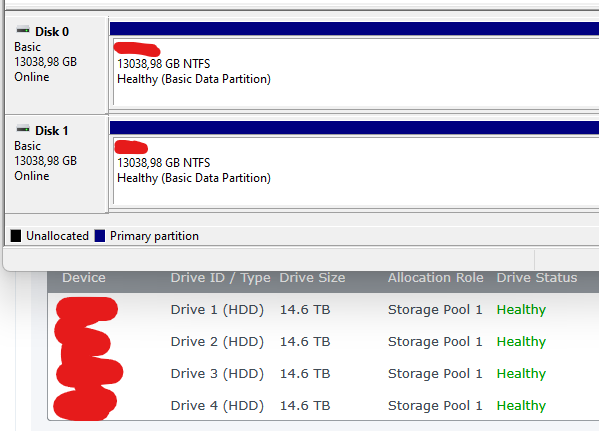Viewport: 599px width, 431px height.
Task: Select the Disk 0 label panel
Action: pyautogui.click(x=56, y=65)
